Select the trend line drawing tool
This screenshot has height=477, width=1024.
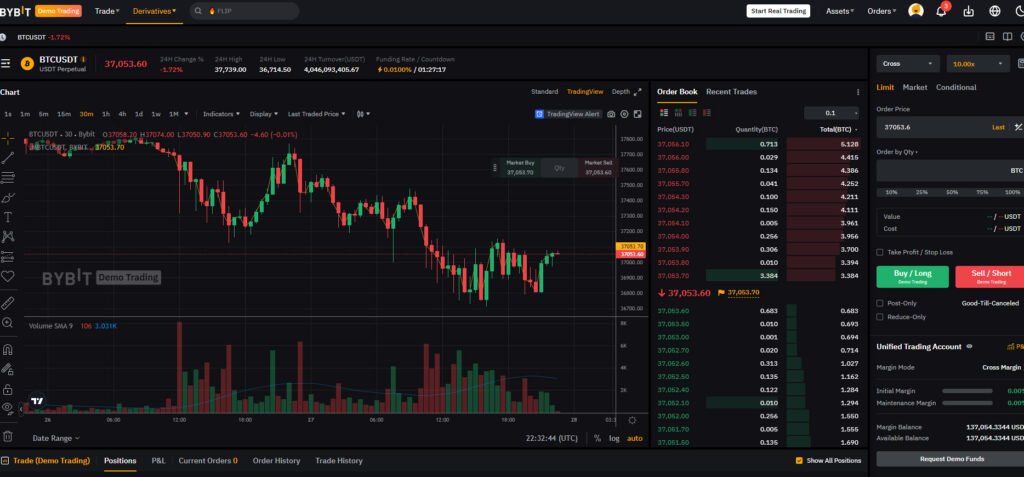pos(8,157)
